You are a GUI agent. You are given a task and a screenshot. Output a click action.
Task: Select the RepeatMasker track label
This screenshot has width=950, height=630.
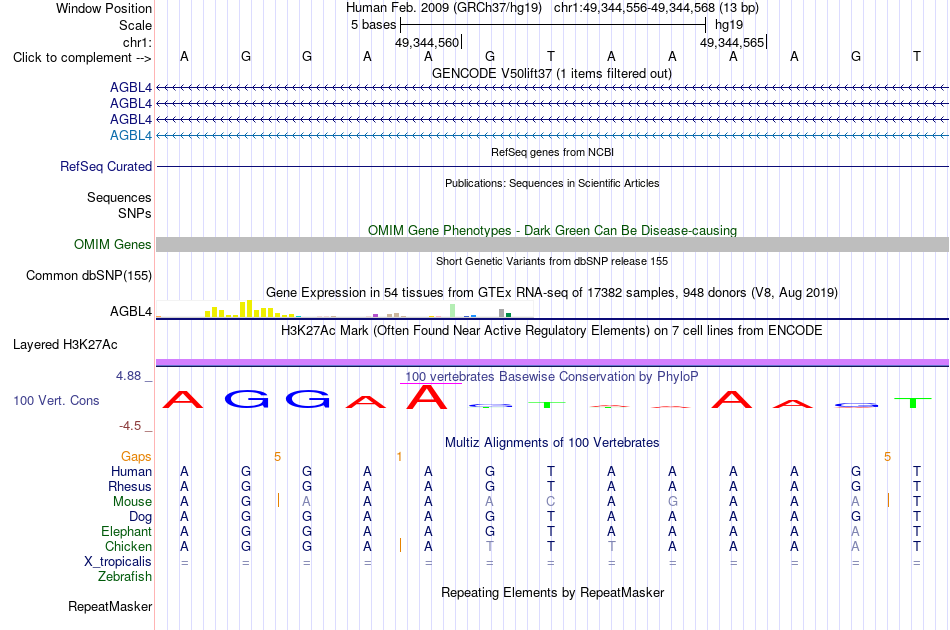(110, 606)
